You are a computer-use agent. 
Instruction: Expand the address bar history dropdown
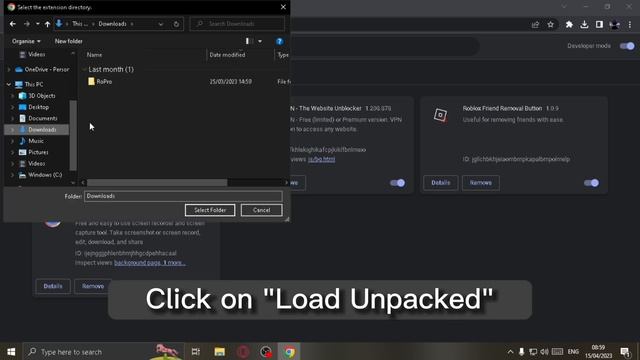pos(161,24)
